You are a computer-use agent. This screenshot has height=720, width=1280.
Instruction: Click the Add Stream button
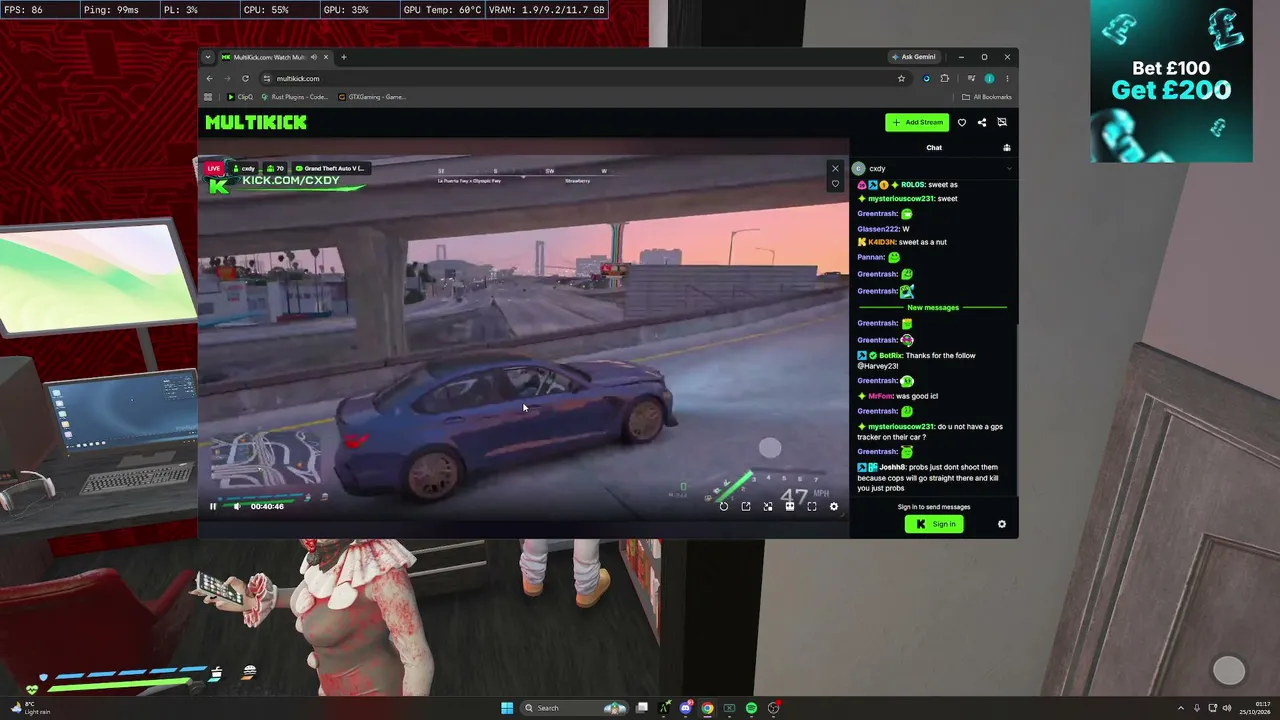917,122
